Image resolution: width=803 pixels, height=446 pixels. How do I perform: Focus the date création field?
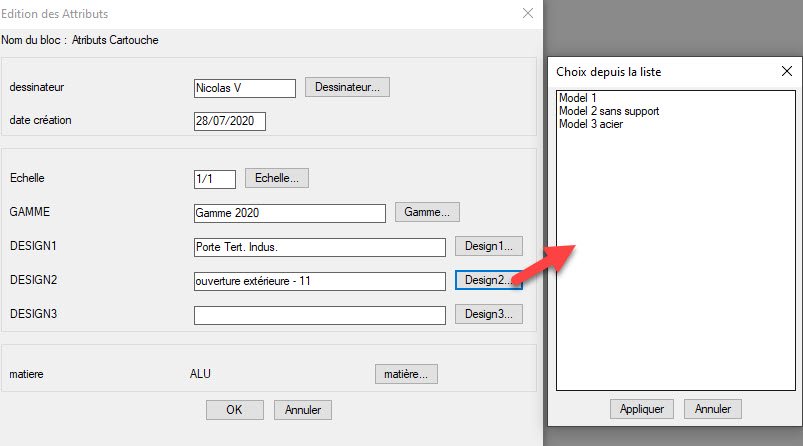point(229,121)
